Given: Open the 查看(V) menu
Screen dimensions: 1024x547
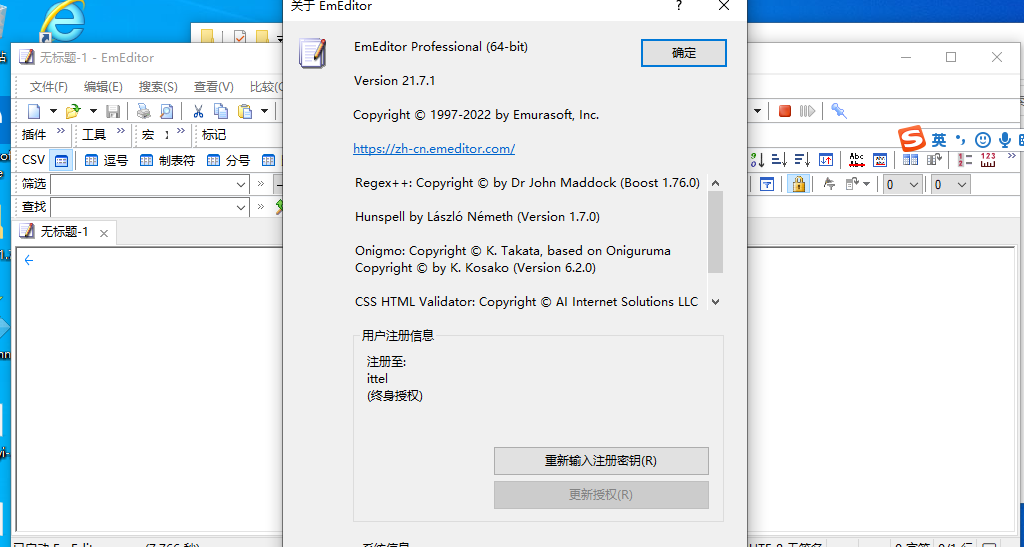Looking at the screenshot, I should (214, 87).
